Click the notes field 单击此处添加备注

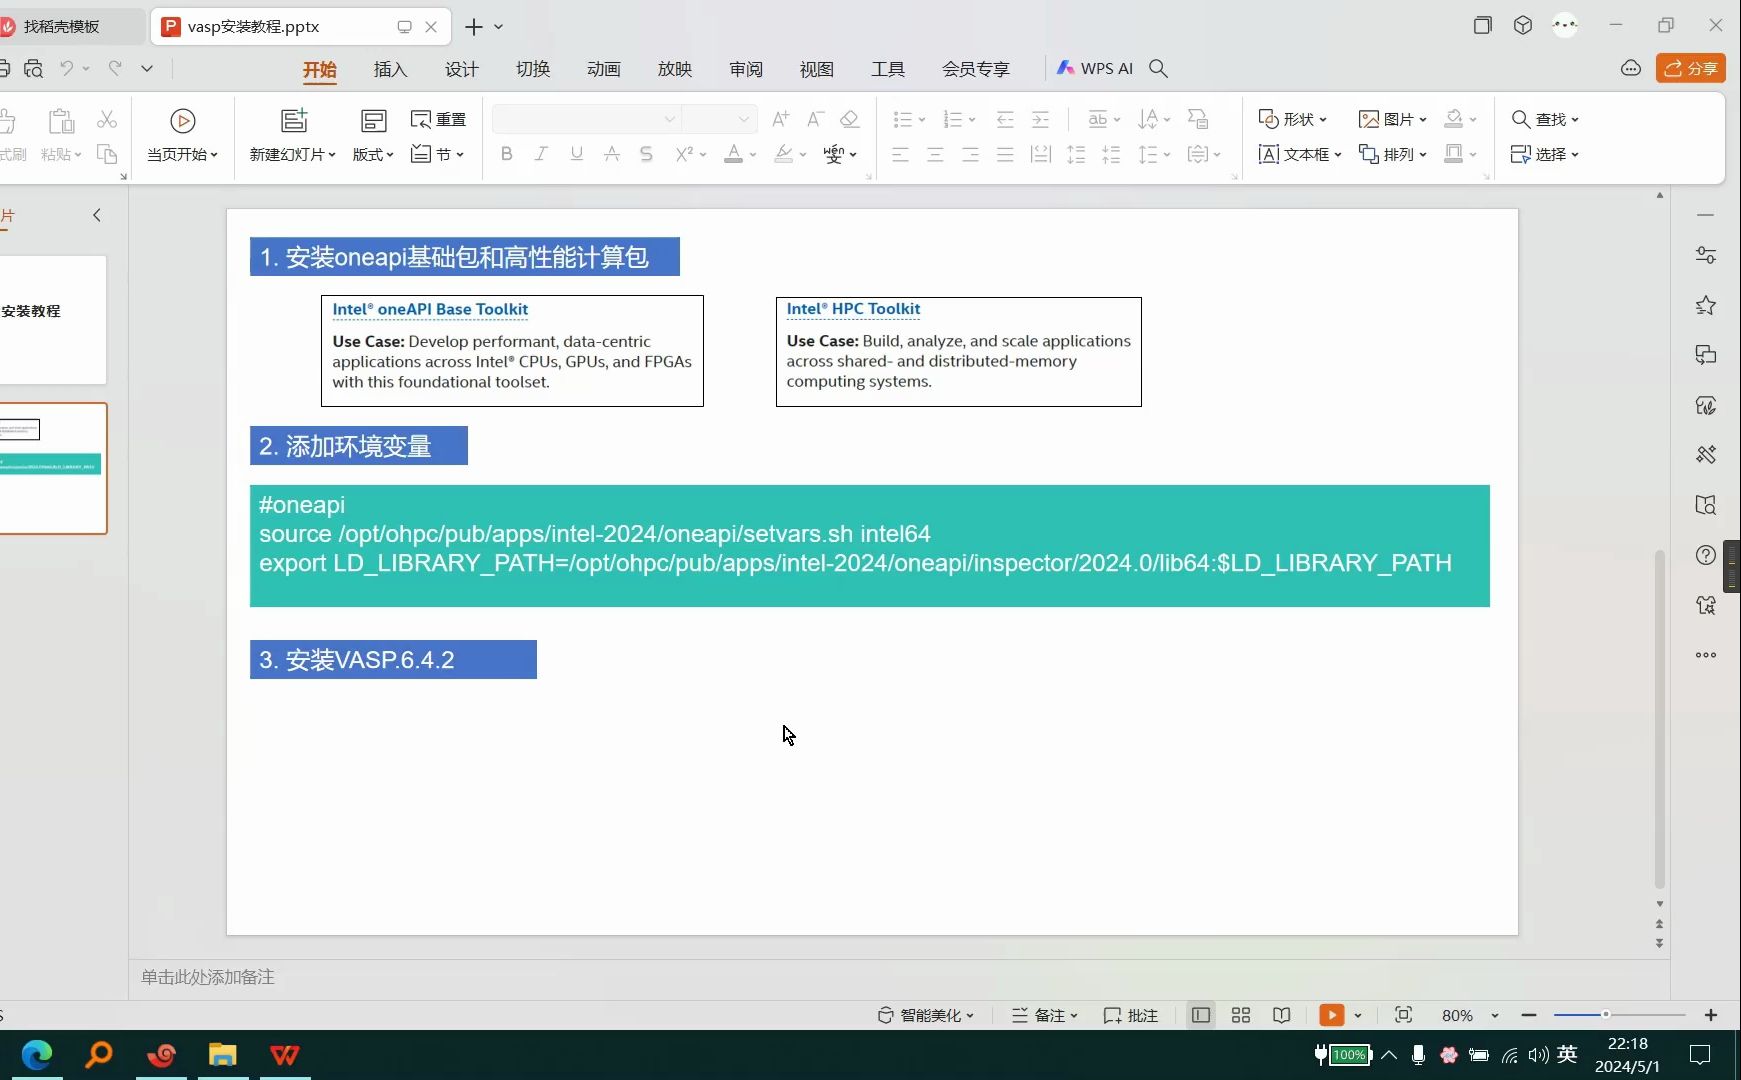point(208,977)
